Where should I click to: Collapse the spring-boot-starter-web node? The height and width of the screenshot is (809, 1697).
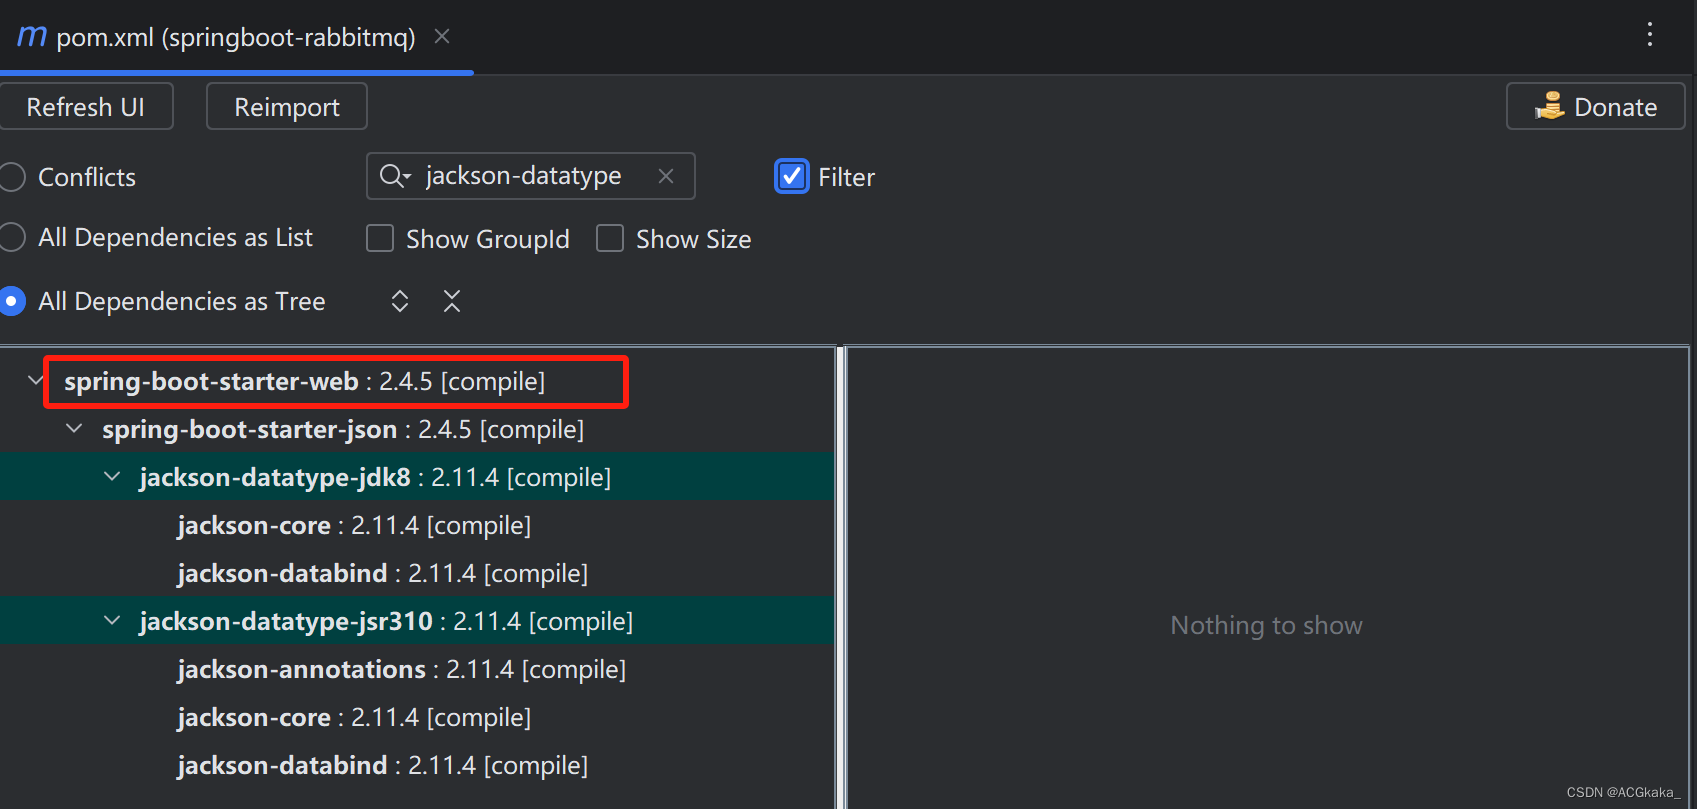pos(36,381)
